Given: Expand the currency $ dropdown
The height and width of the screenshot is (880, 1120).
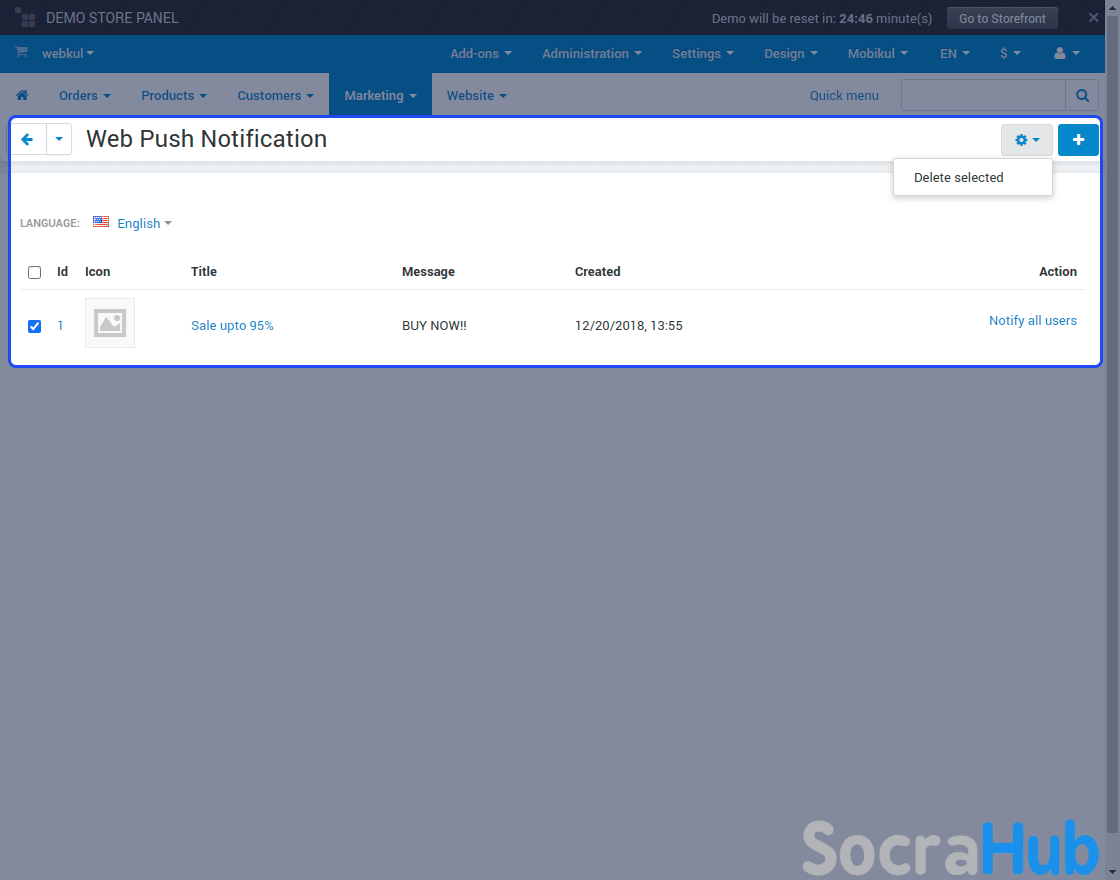Looking at the screenshot, I should coord(1010,54).
